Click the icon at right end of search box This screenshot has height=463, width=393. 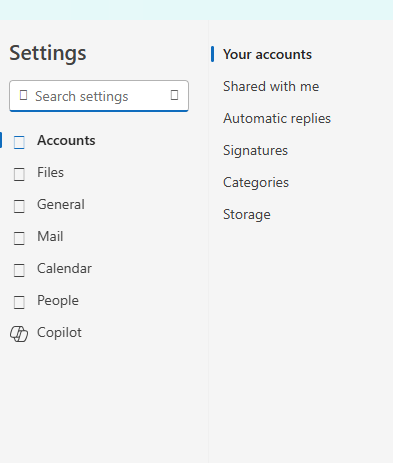[174, 95]
